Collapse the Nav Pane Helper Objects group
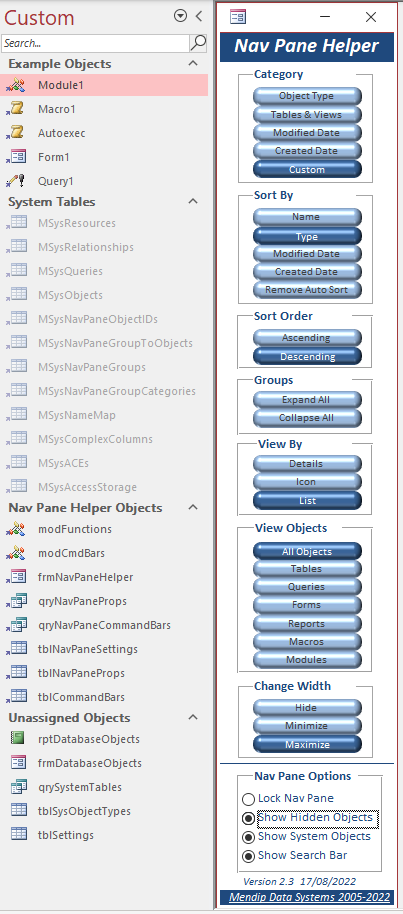The width and height of the screenshot is (403, 914). click(193, 507)
